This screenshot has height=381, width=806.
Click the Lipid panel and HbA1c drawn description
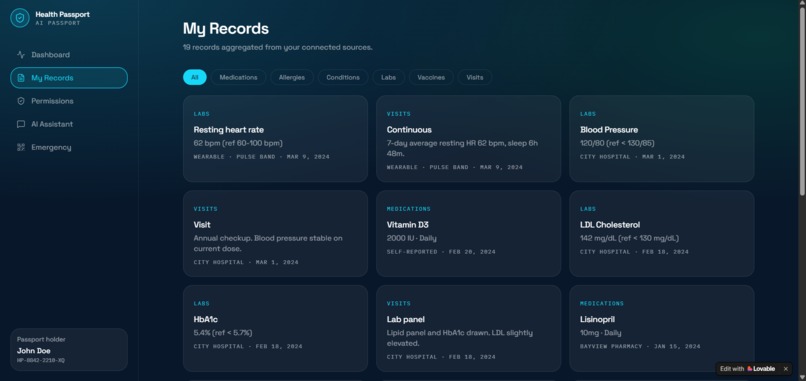460,338
